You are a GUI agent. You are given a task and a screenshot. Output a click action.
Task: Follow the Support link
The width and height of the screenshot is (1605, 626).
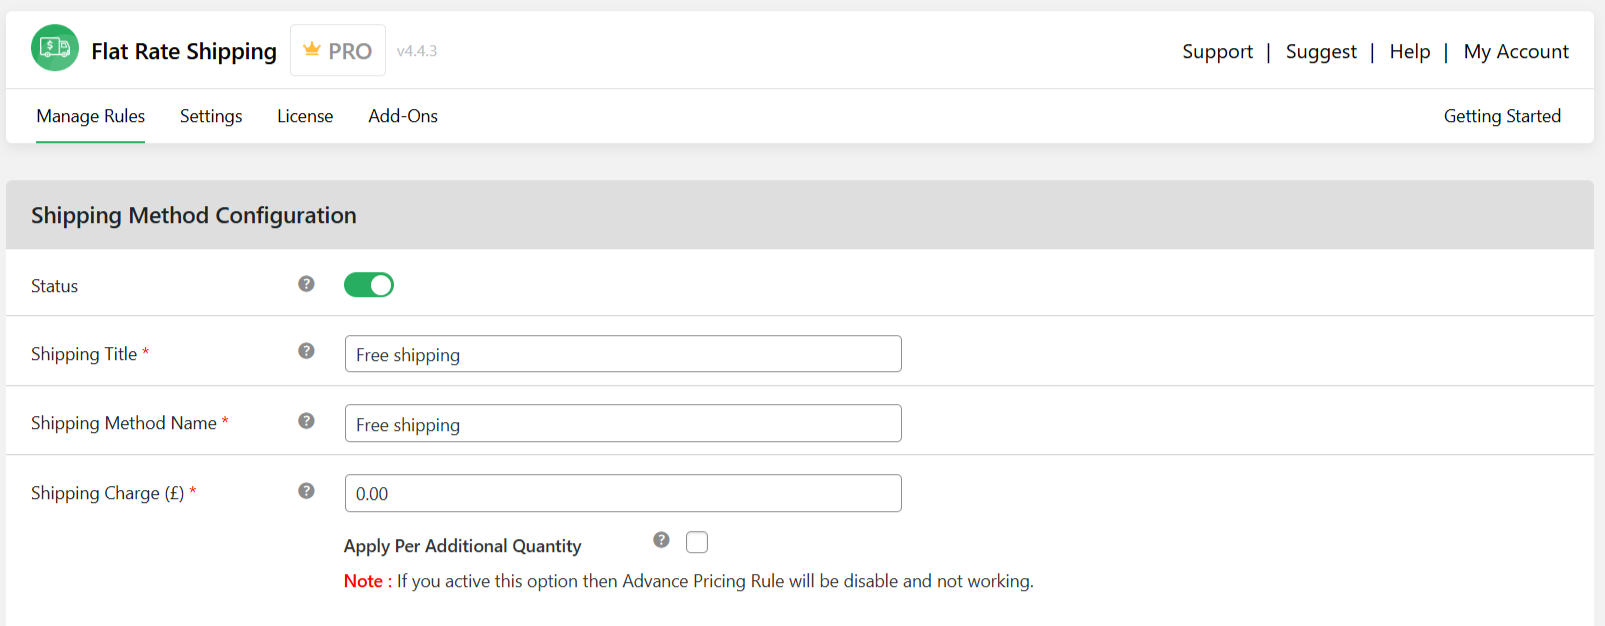(1217, 52)
